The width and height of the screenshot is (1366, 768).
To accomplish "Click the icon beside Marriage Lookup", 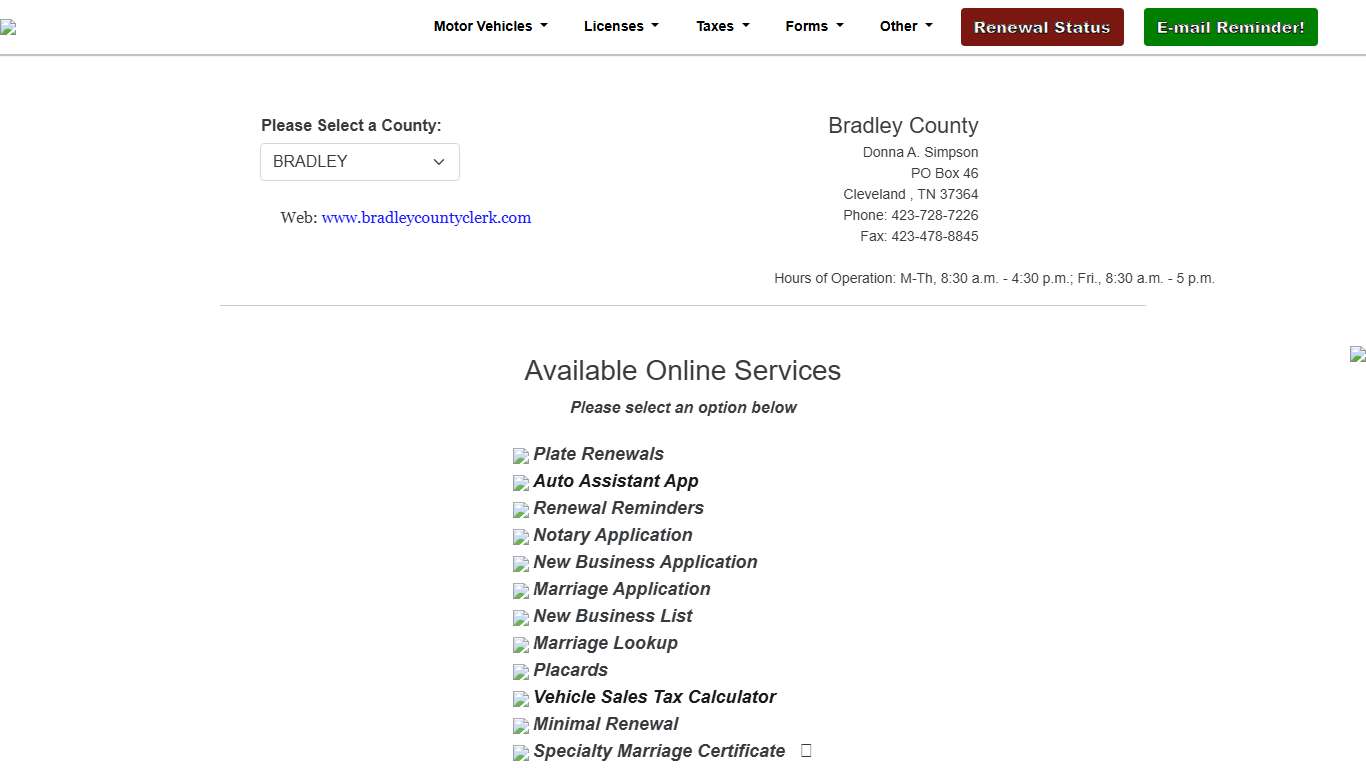I will coord(520,645).
